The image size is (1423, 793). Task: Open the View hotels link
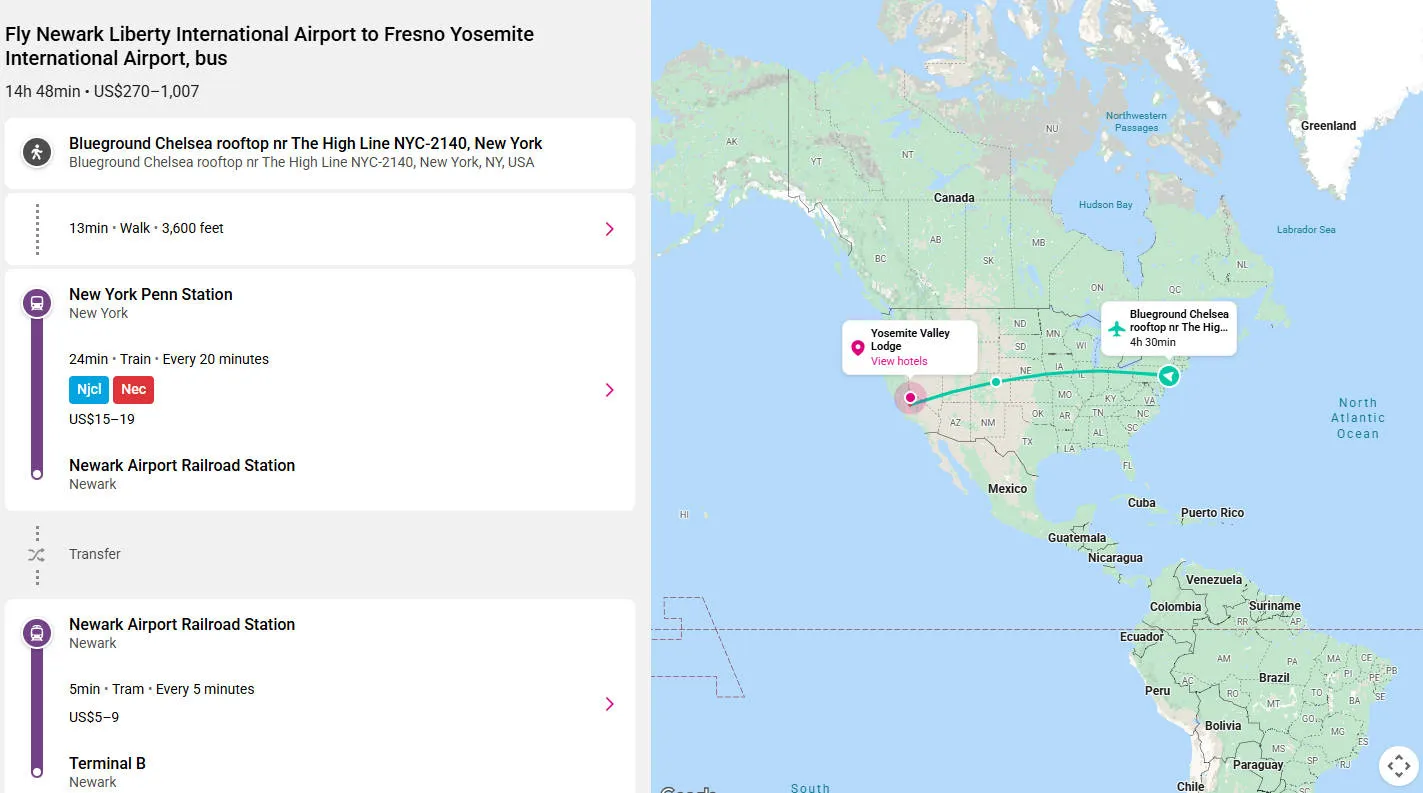899,361
